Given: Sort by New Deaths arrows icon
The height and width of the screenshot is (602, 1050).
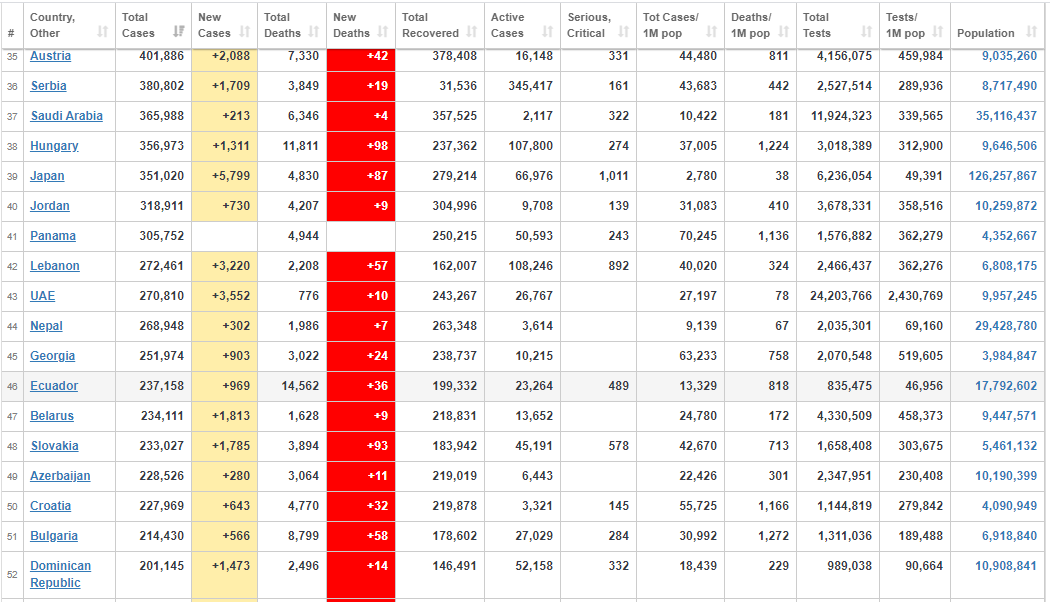Looking at the screenshot, I should tap(382, 31).
